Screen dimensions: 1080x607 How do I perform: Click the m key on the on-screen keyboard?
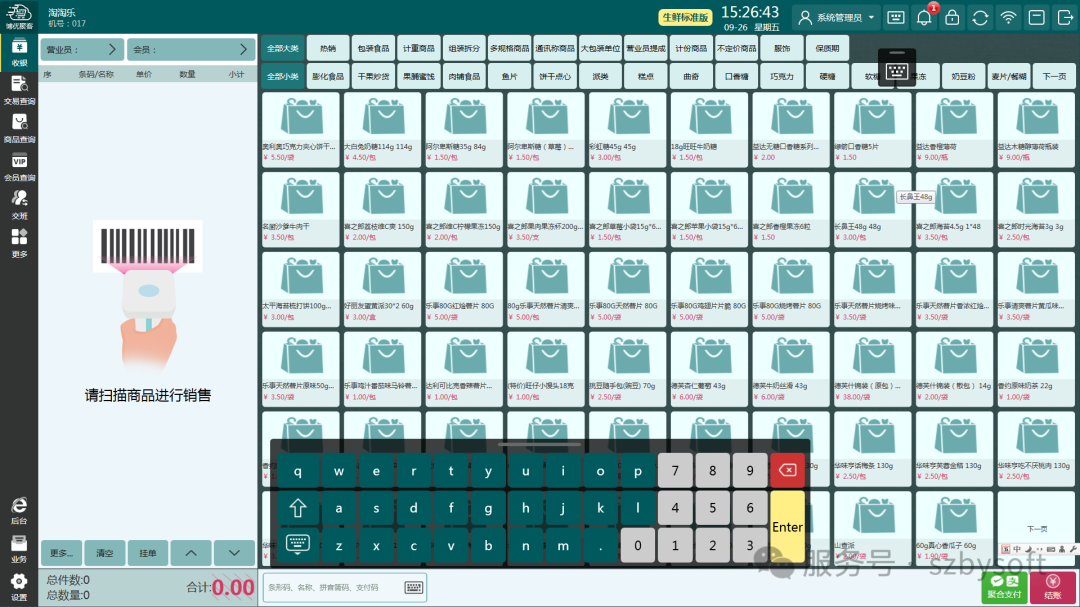(x=563, y=545)
